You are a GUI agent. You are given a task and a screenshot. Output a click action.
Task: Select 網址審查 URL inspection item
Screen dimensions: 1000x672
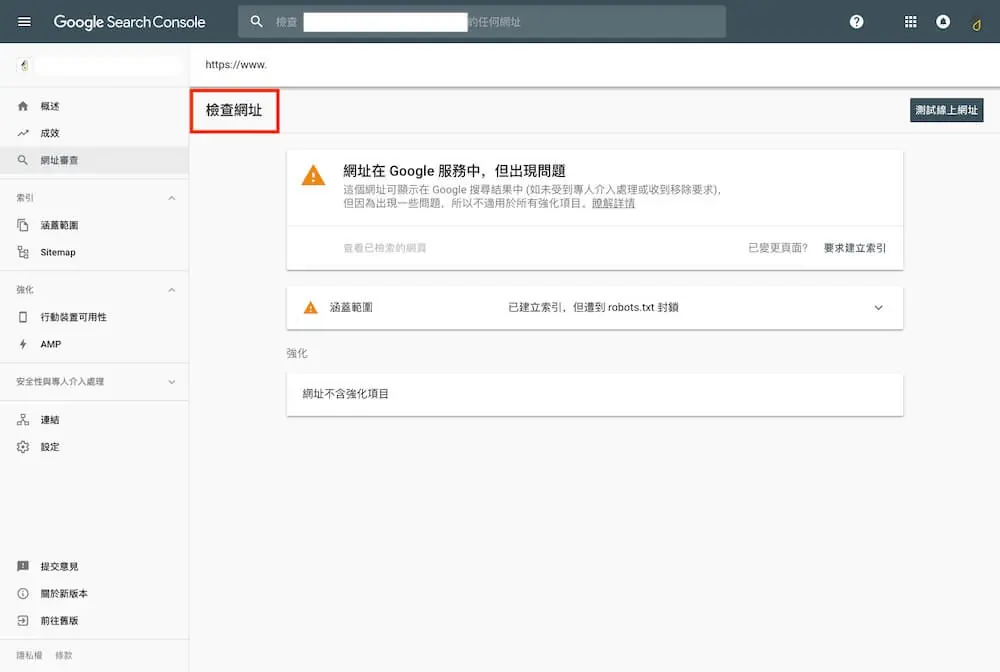[x=94, y=160]
